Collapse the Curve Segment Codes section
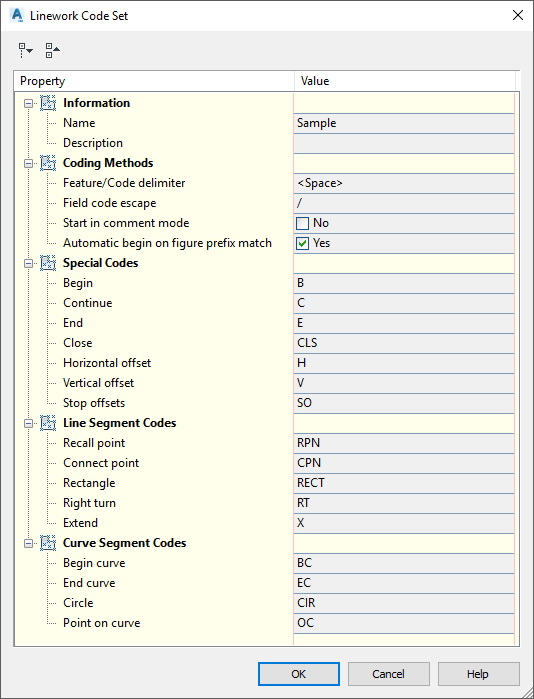The image size is (534, 699). [x=29, y=543]
